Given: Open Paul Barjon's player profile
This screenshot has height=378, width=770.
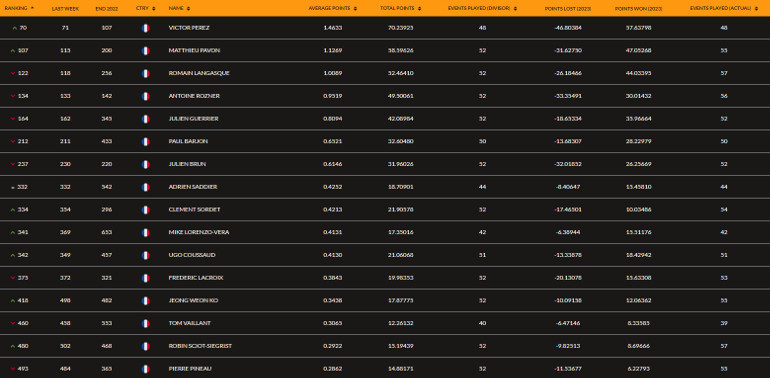Looking at the screenshot, I should (188, 141).
